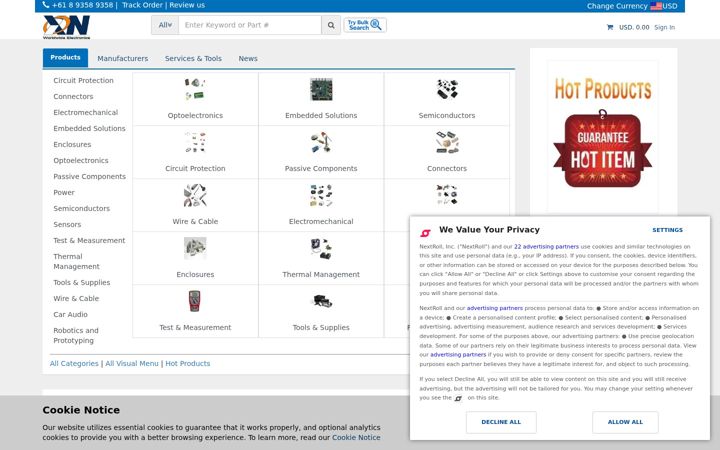Click the Embedded Solutions board image
The height and width of the screenshot is (450, 720).
tap(321, 89)
